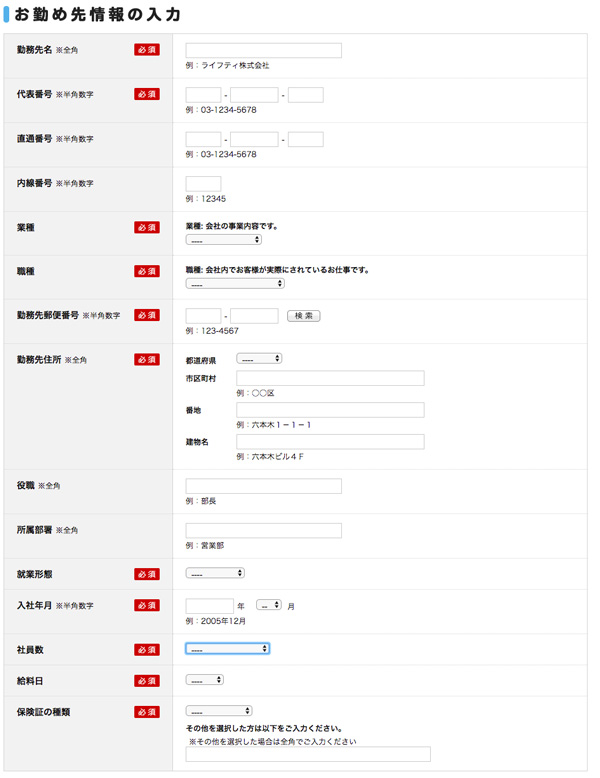Click the heading お勤め先情報の入力
The image size is (600, 778).
(x=97, y=14)
